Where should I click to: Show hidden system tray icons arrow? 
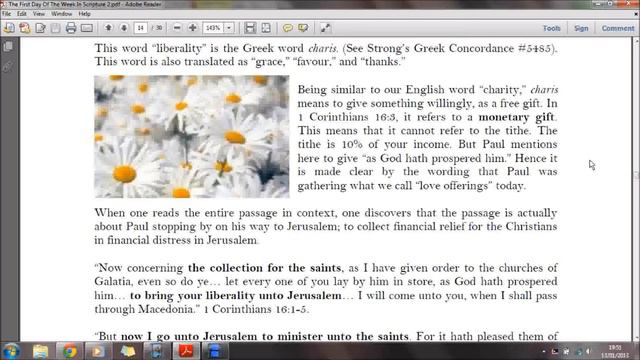[544, 351]
